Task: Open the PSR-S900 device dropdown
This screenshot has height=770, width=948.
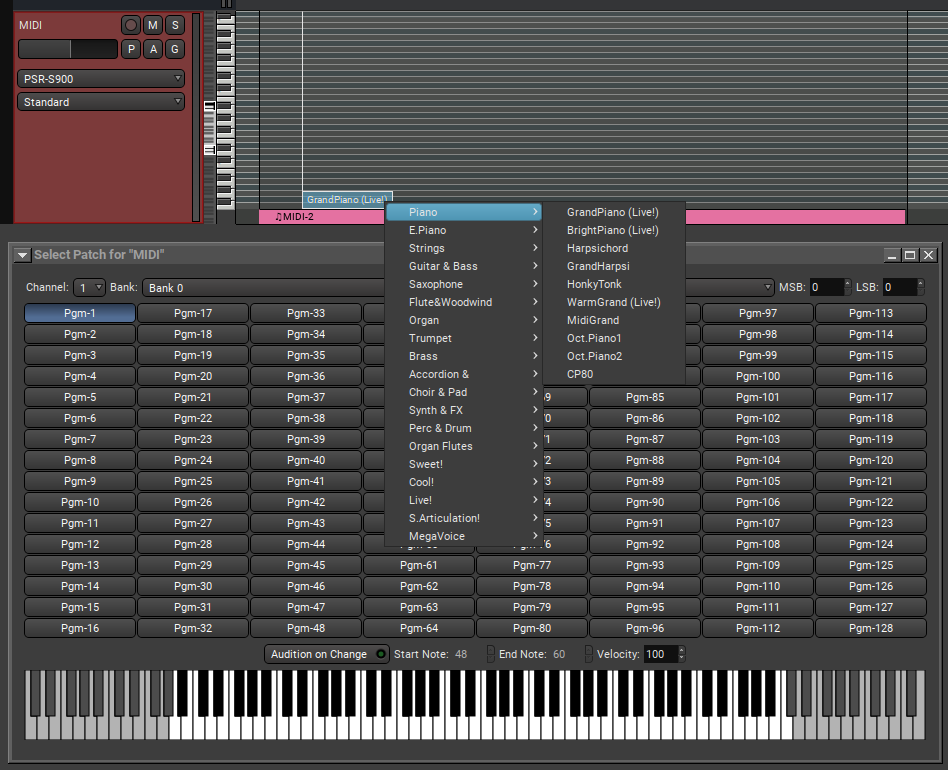Action: click(101, 79)
